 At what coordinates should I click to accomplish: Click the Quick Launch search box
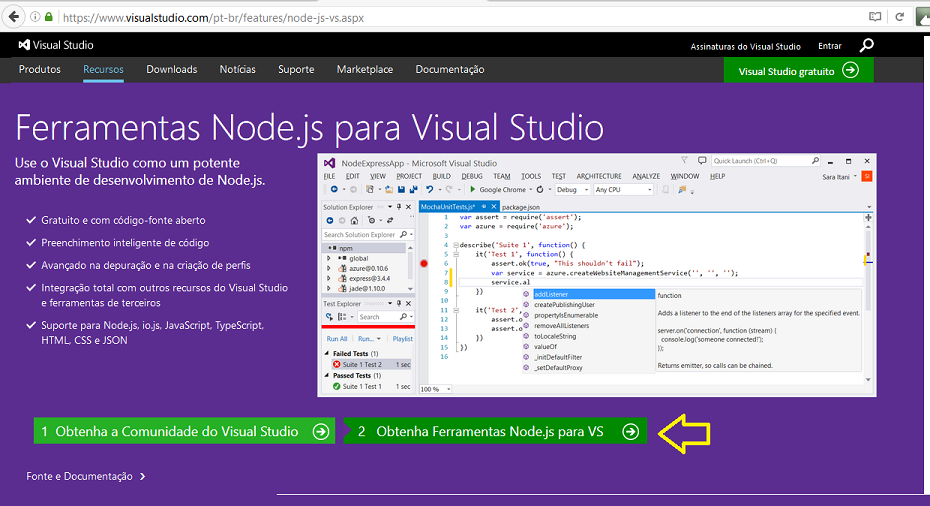766,161
